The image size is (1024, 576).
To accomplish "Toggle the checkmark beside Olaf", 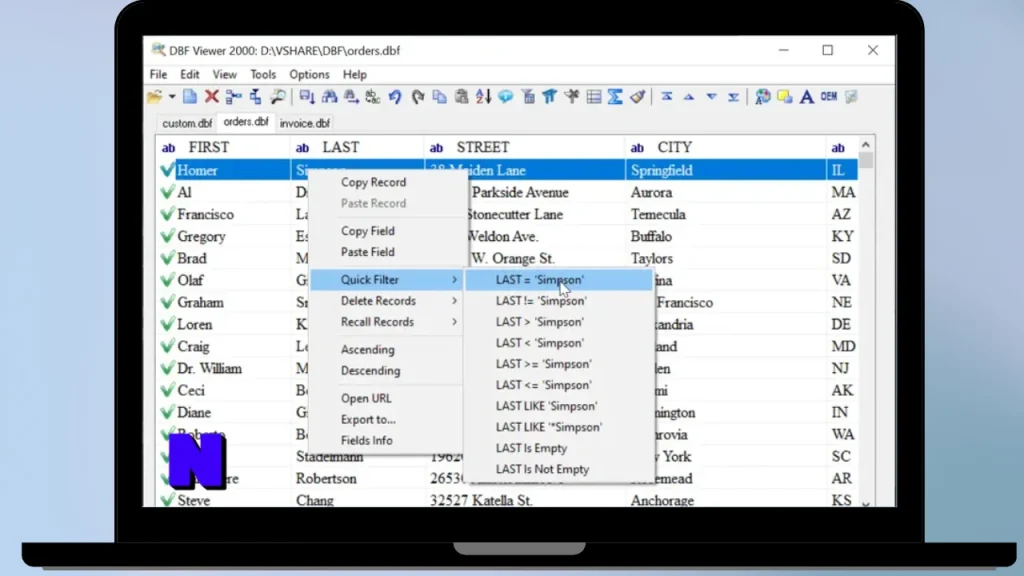I will coord(167,280).
